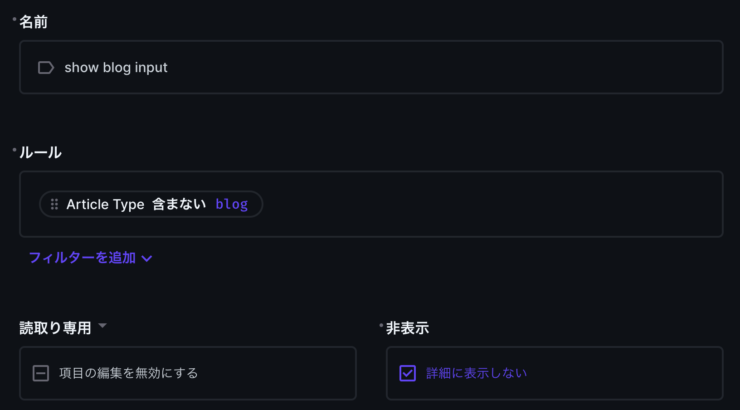740x410 pixels.
Task: Uncheck the 詳細に表示しない checkbox
Action: [407, 373]
